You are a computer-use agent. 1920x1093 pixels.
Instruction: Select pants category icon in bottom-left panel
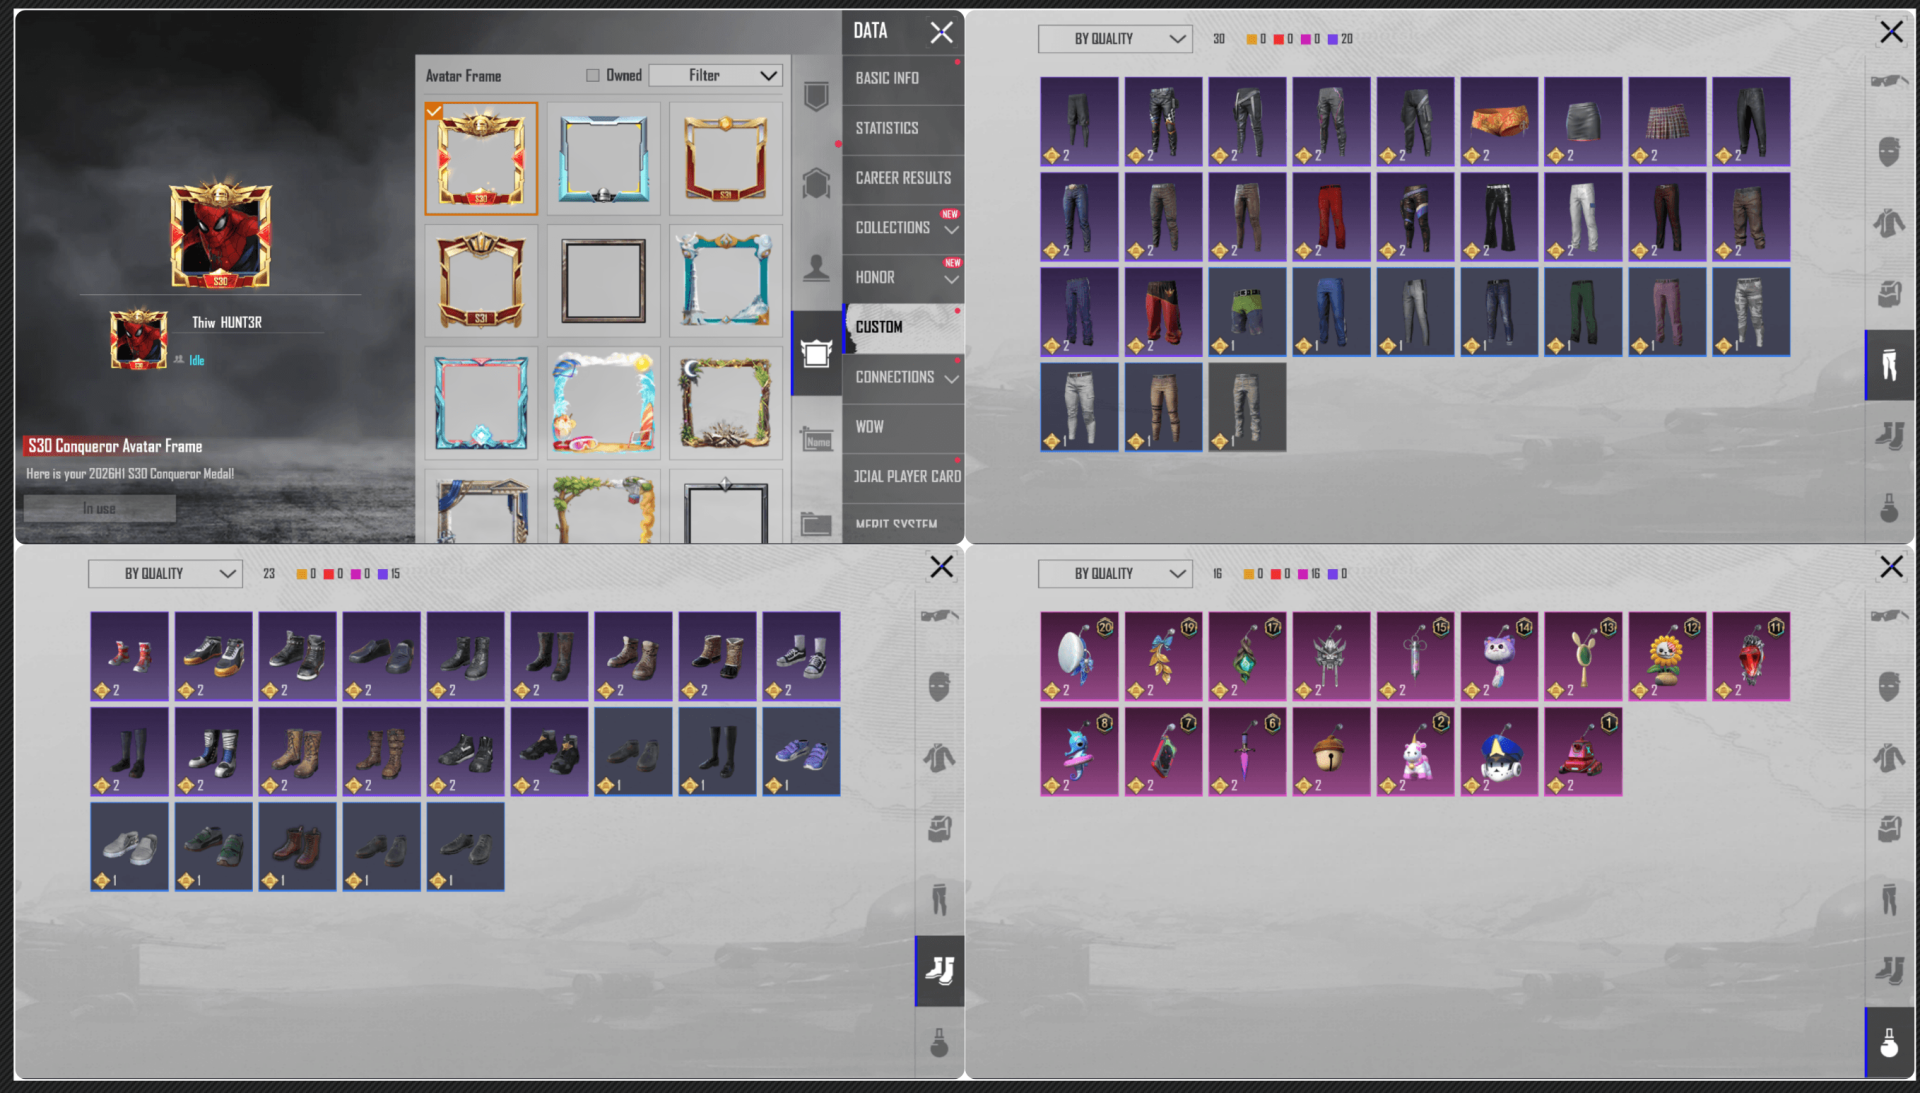click(x=939, y=899)
